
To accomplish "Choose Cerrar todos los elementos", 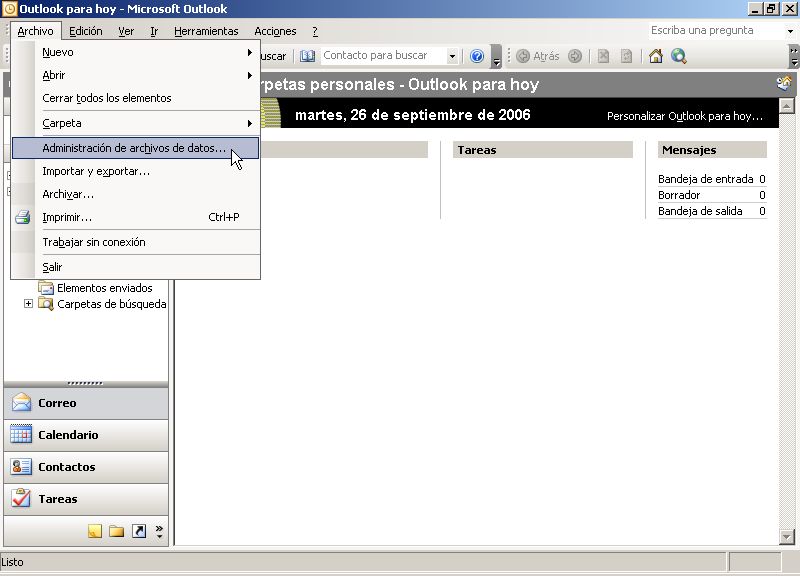I will click(x=135, y=98).
